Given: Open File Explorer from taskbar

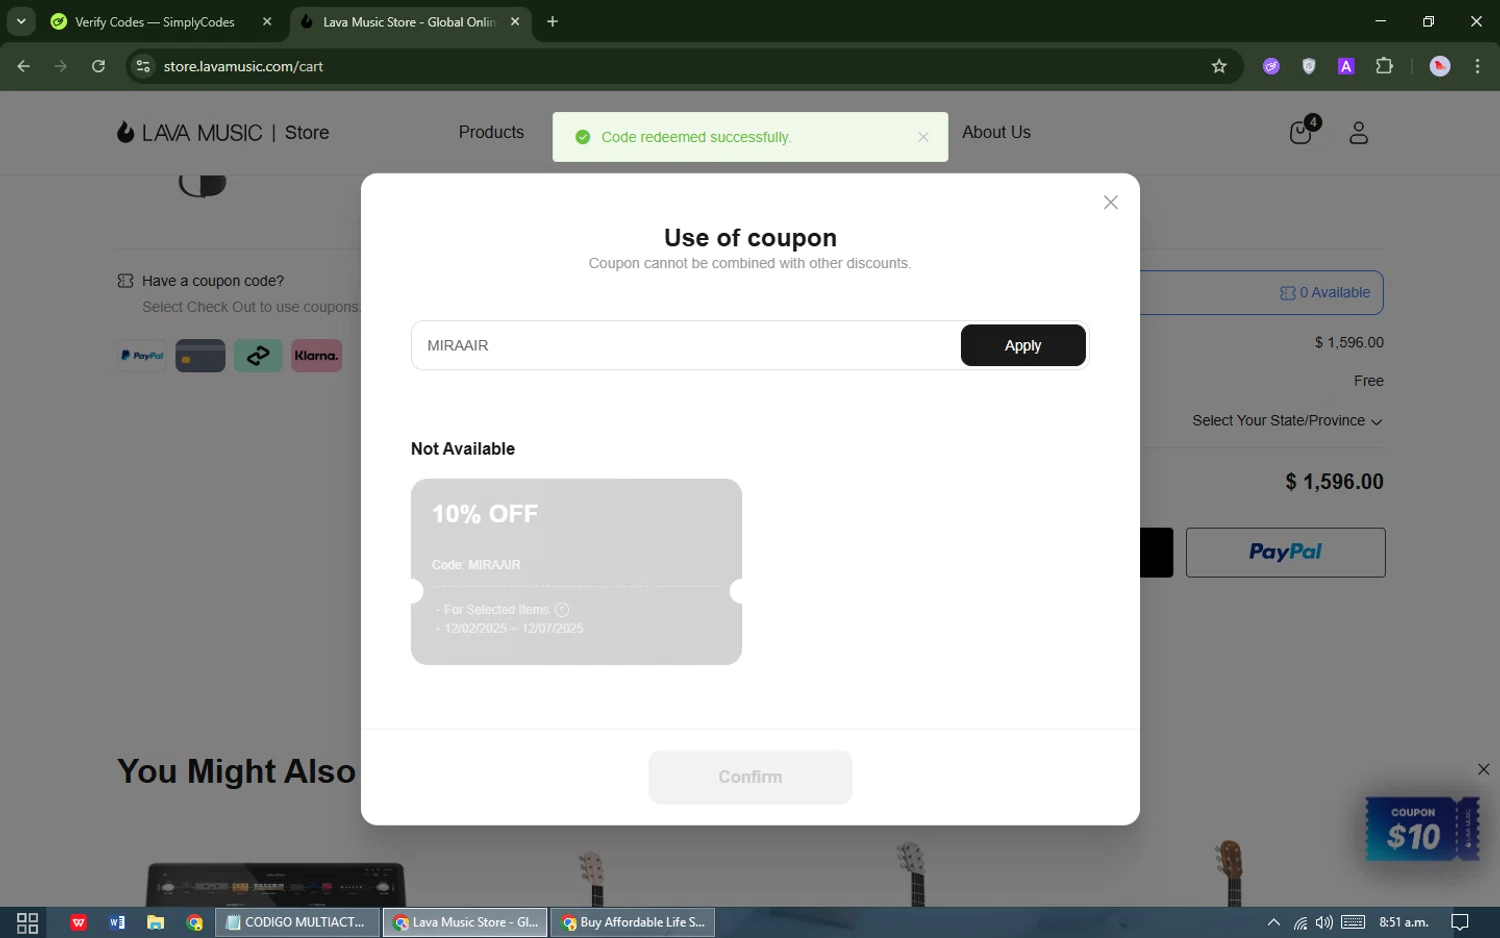Looking at the screenshot, I should point(155,922).
